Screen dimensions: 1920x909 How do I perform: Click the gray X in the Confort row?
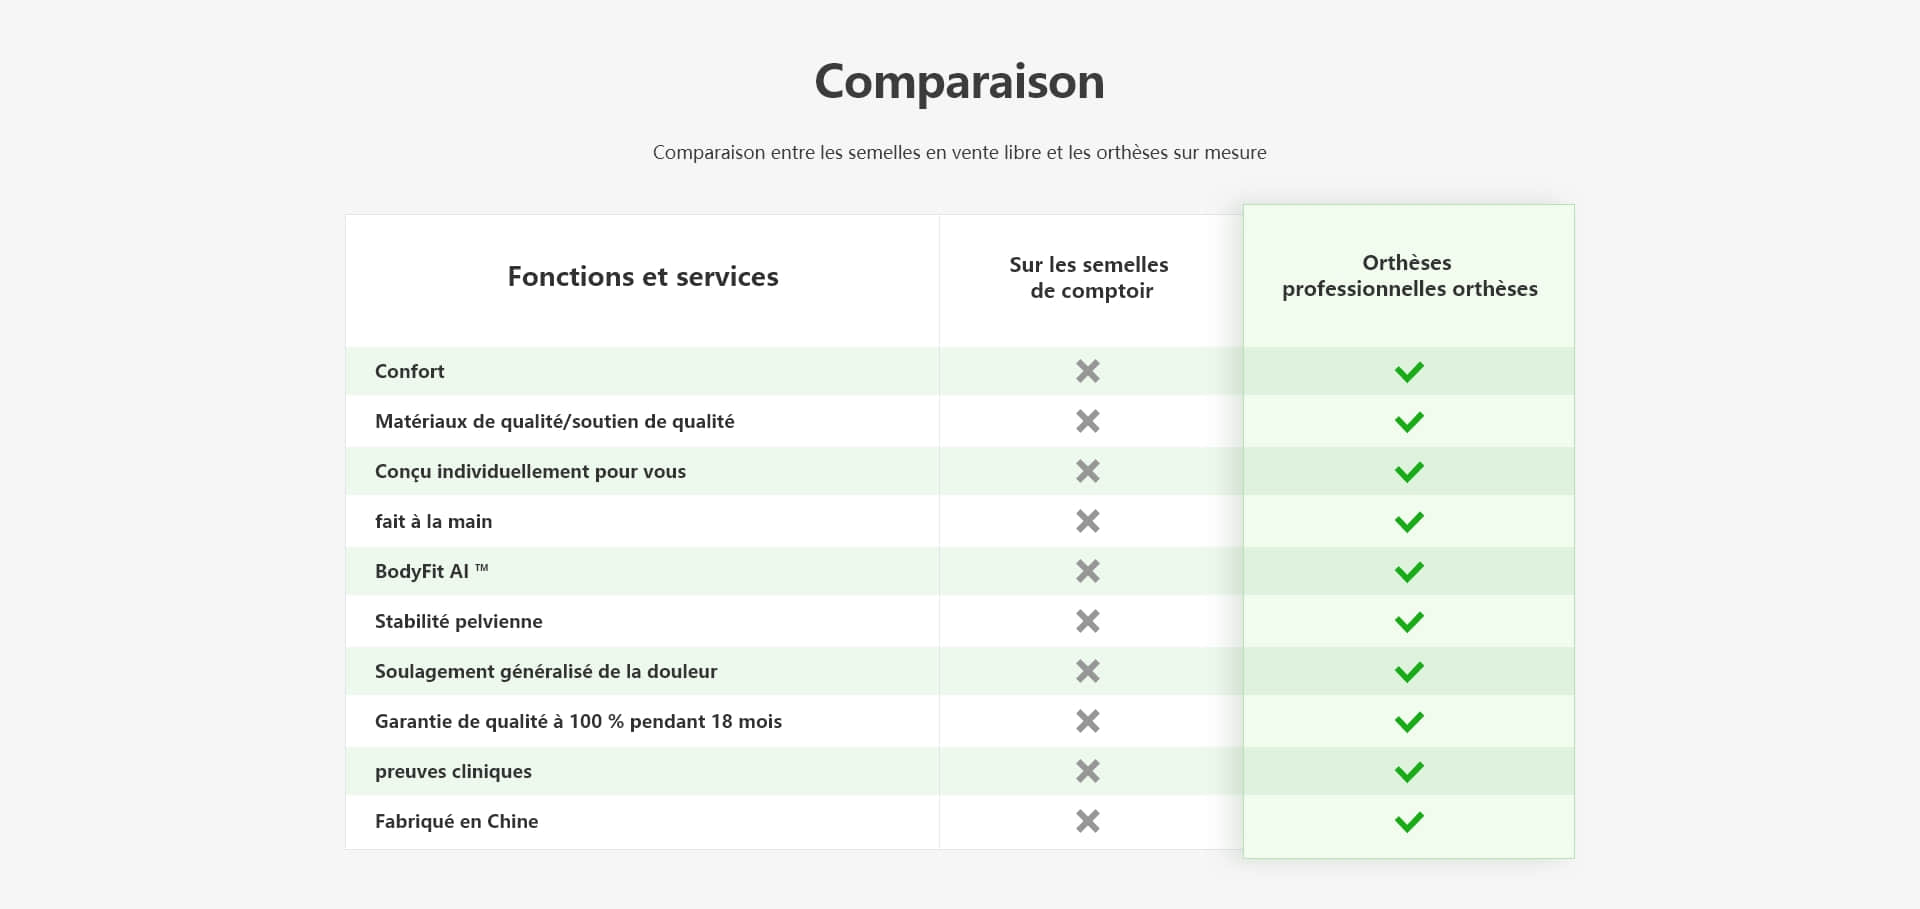[x=1088, y=371]
